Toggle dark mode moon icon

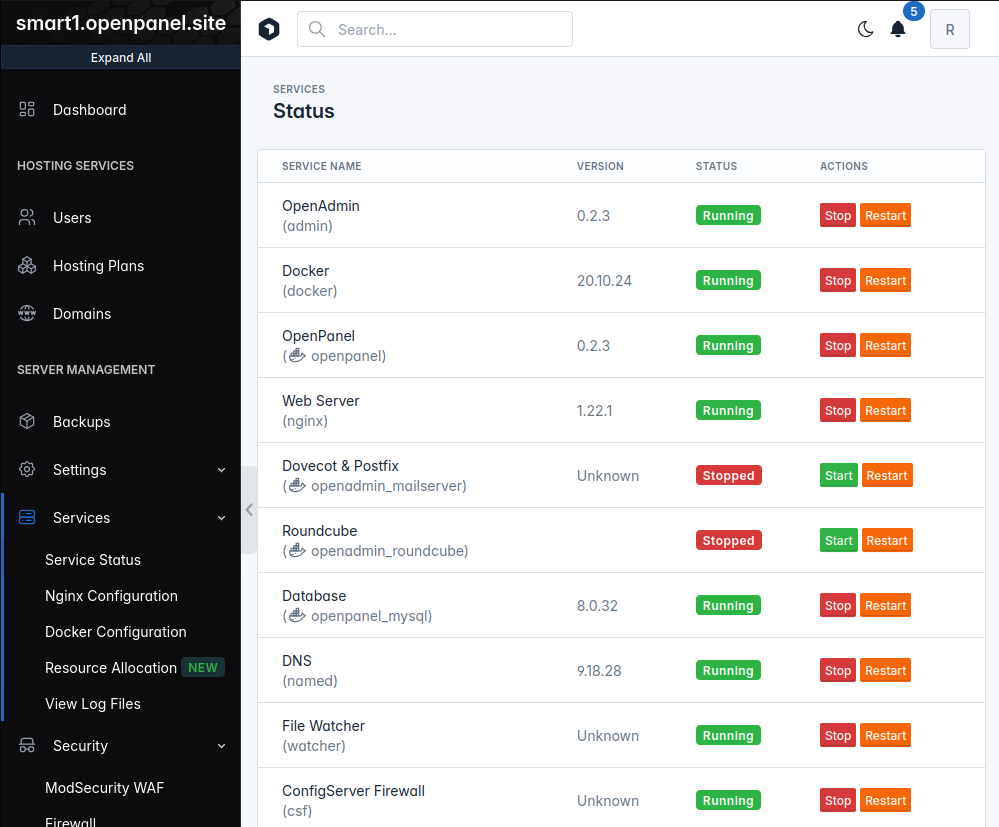[x=865, y=29]
